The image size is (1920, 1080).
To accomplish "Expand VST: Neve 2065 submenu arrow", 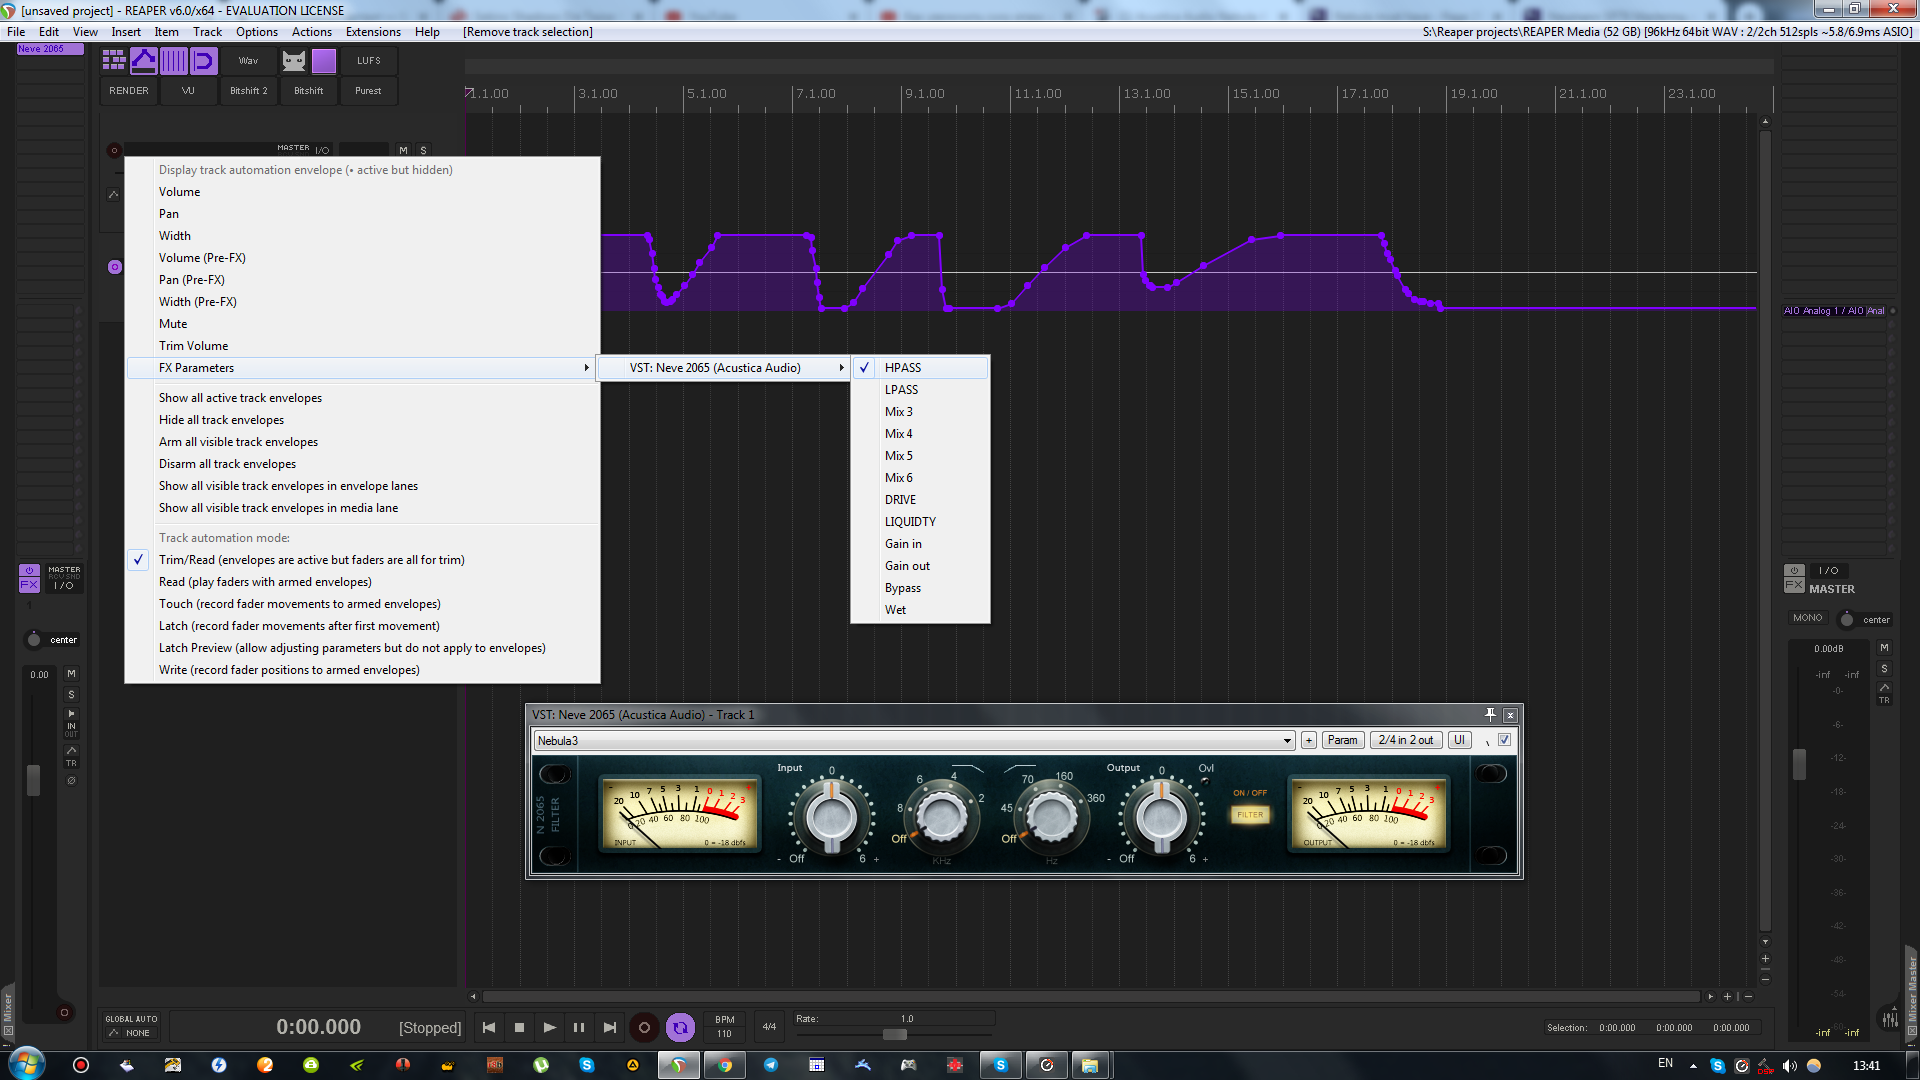I will click(841, 368).
